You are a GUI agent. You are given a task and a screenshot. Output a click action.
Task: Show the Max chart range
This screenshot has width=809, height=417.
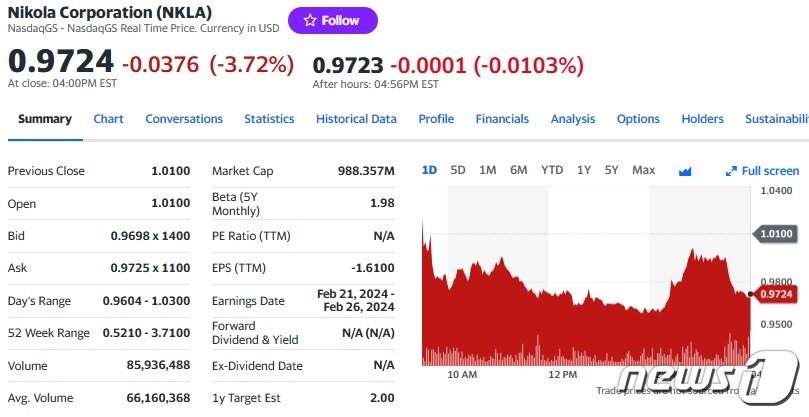pos(643,170)
